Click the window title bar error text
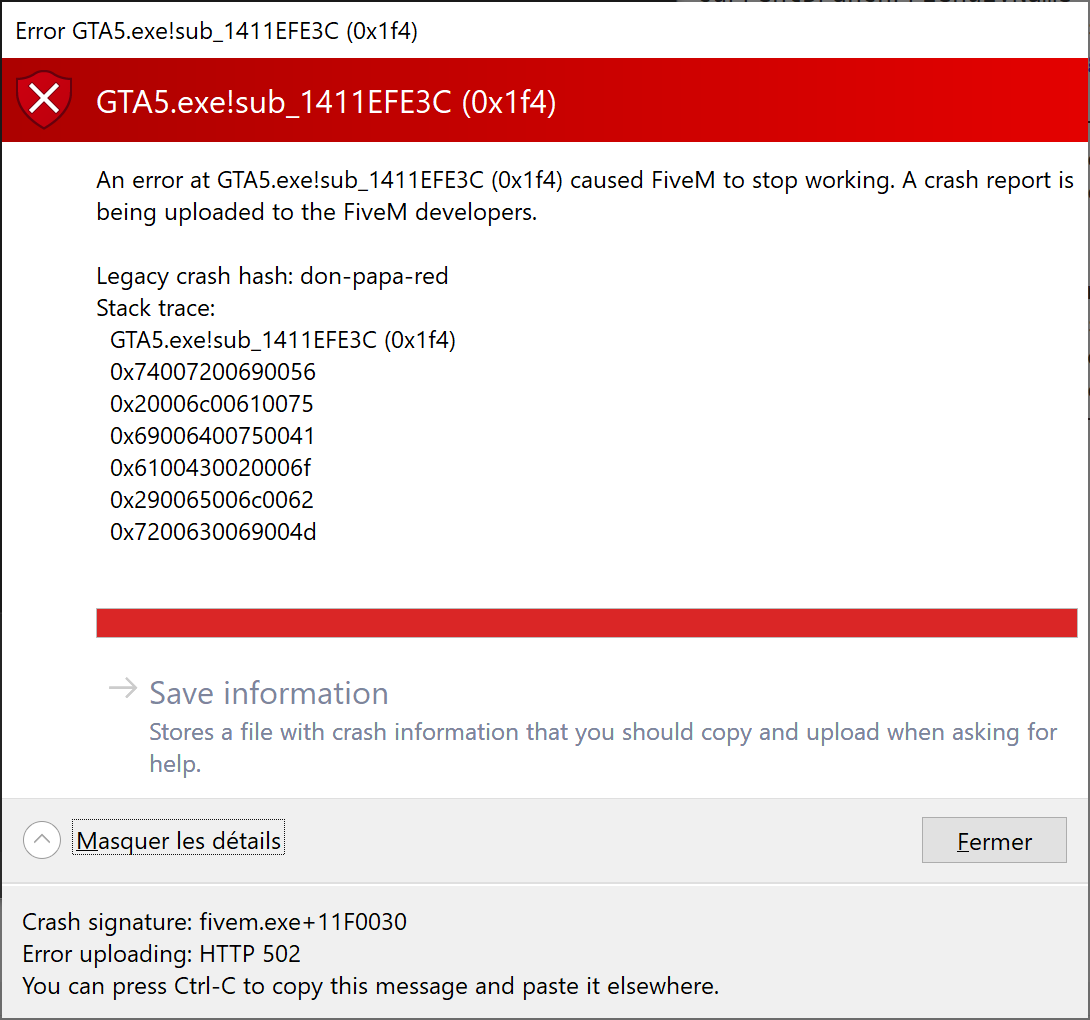The height and width of the screenshot is (1020, 1090). pos(216,31)
